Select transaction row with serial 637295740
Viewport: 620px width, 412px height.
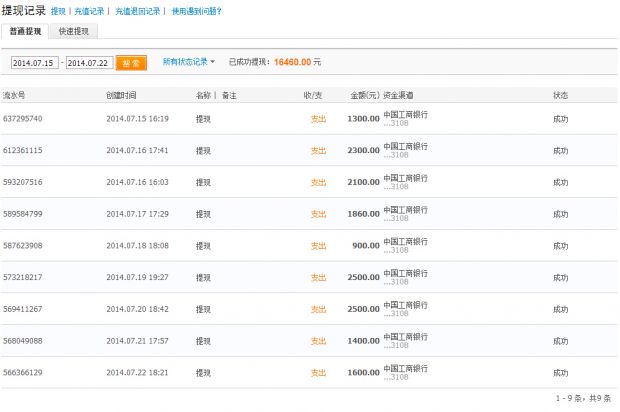23,119
